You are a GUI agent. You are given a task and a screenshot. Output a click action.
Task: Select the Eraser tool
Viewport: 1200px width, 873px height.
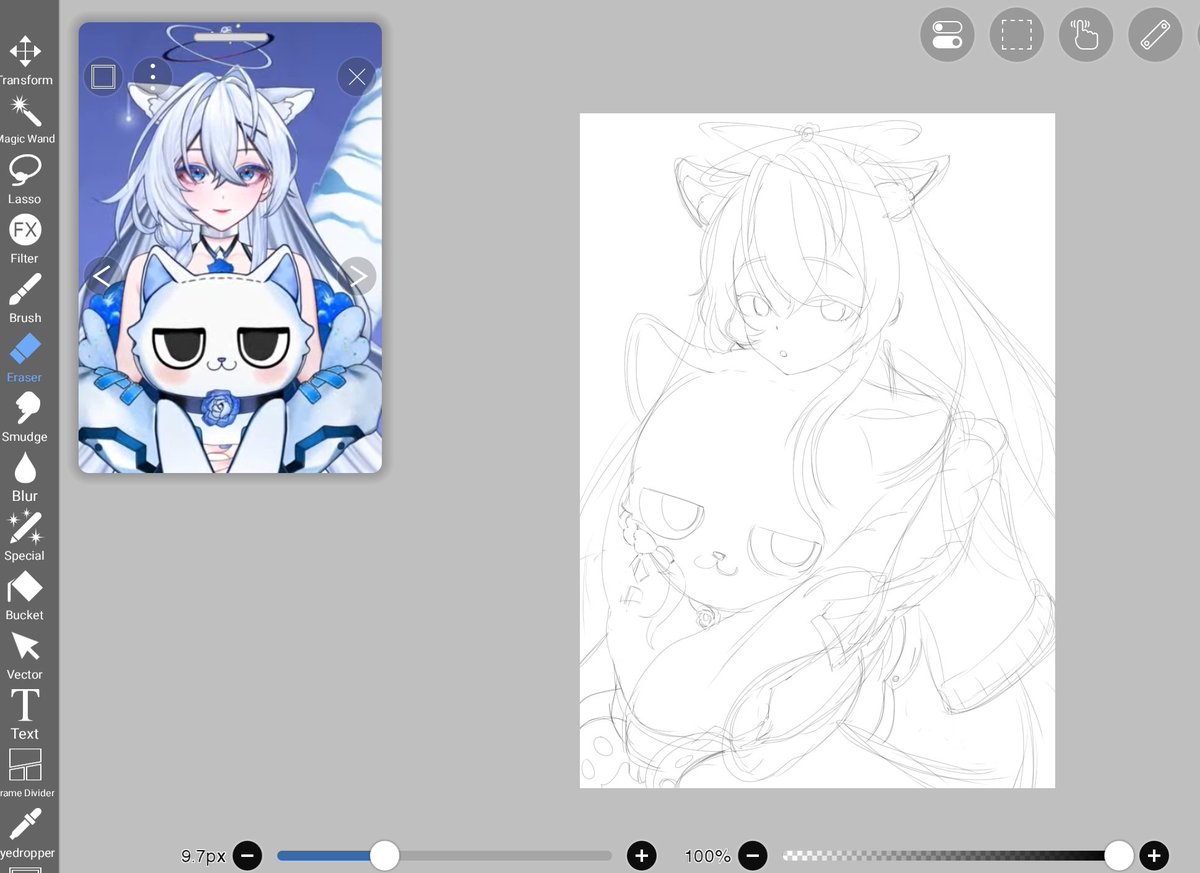pos(25,358)
